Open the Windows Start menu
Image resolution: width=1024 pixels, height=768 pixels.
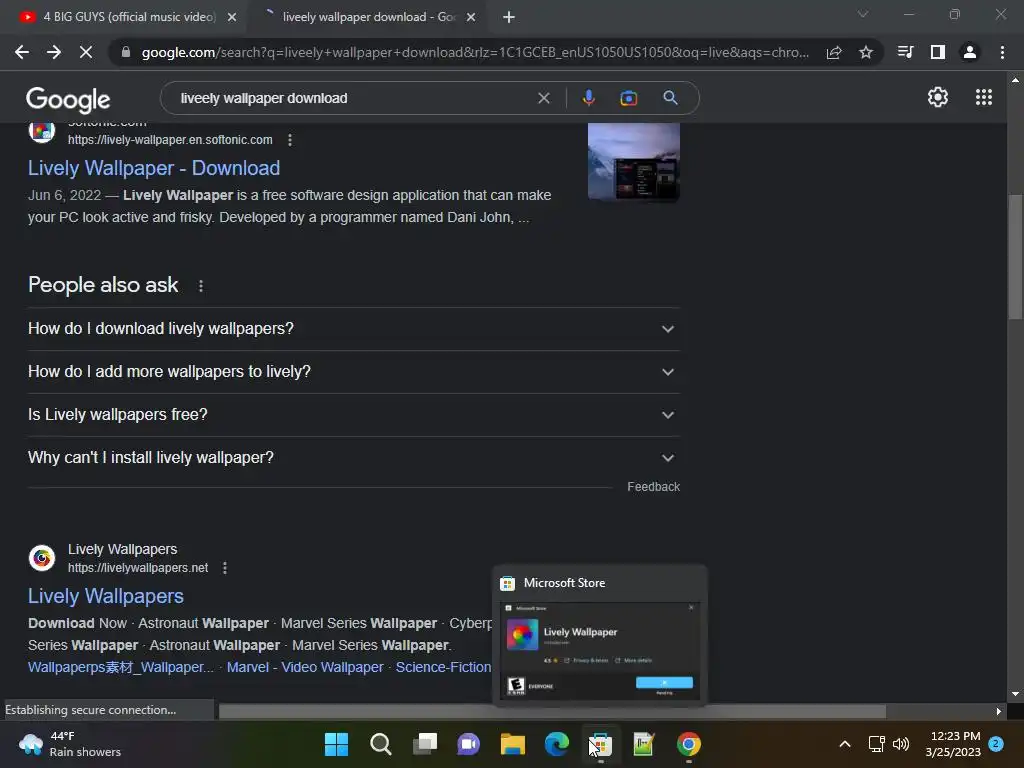tap(336, 744)
